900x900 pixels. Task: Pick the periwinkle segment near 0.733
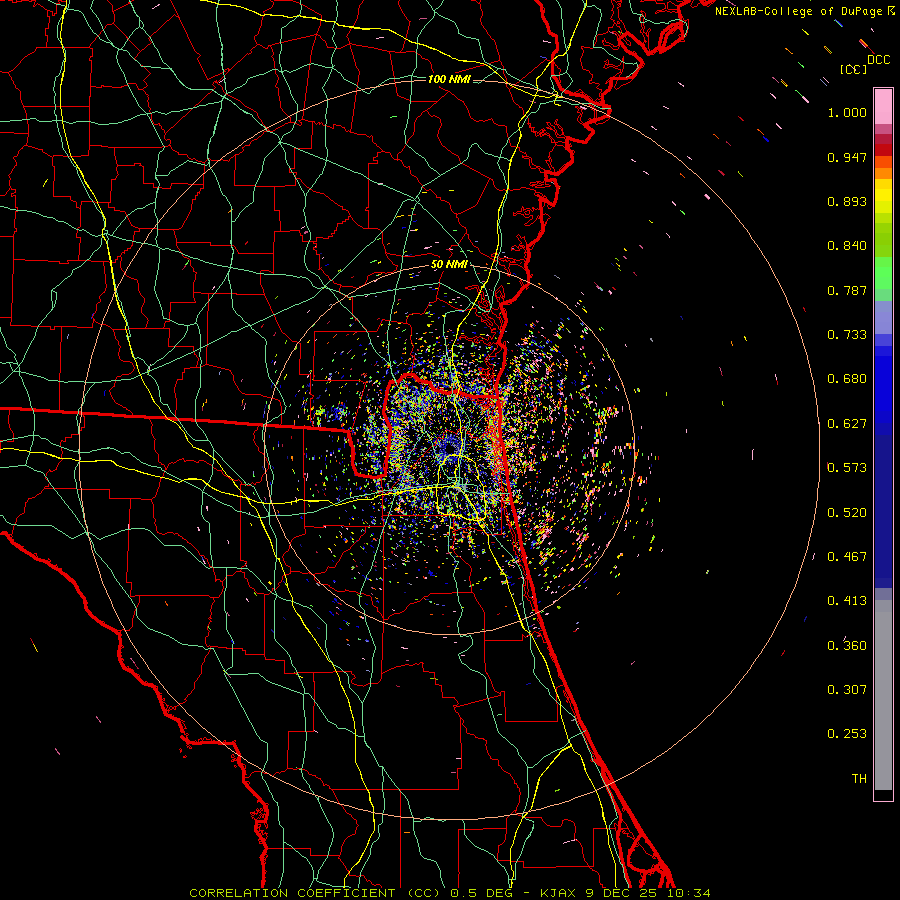click(883, 318)
